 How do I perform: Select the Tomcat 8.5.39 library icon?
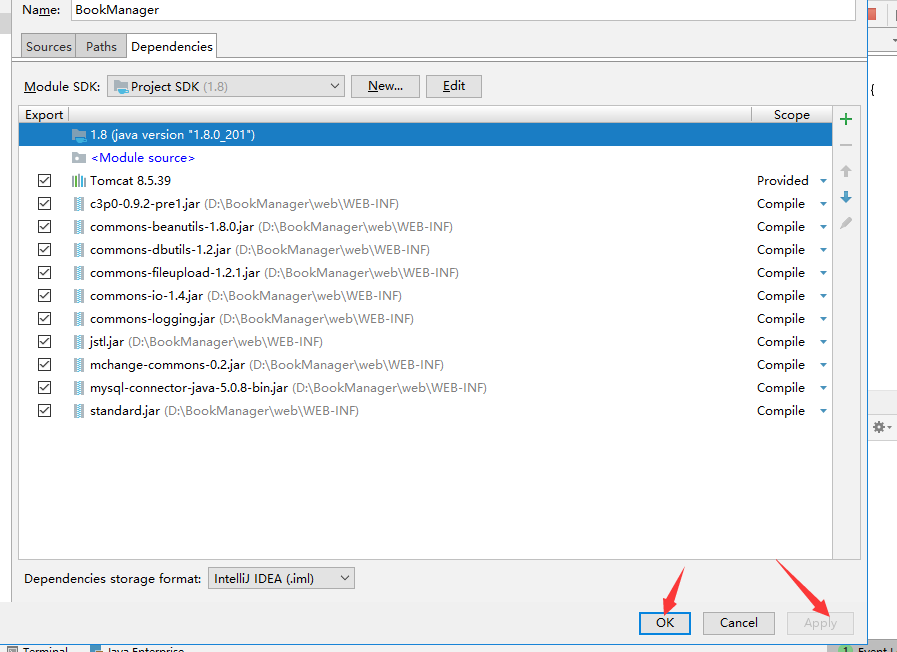click(79, 181)
